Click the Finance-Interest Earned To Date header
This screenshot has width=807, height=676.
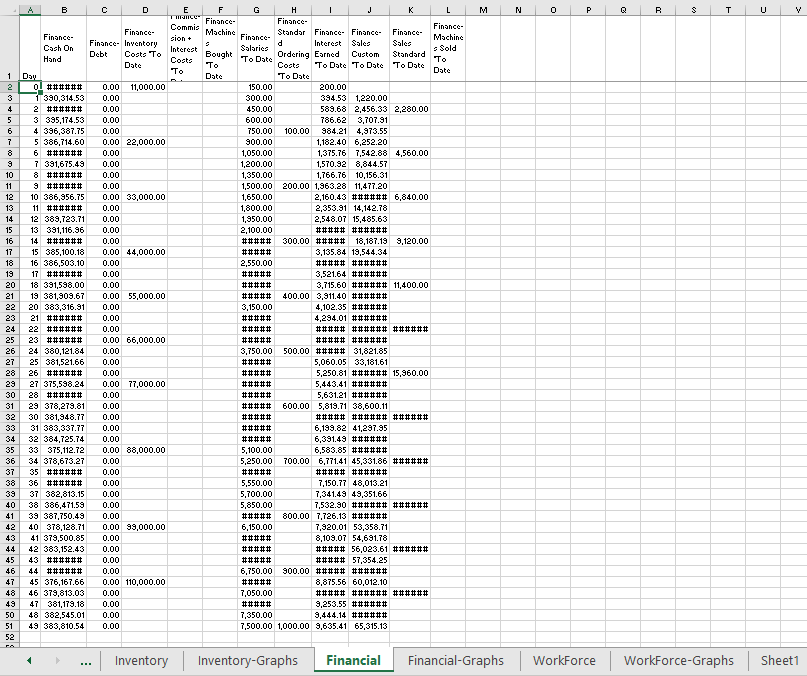tap(330, 48)
